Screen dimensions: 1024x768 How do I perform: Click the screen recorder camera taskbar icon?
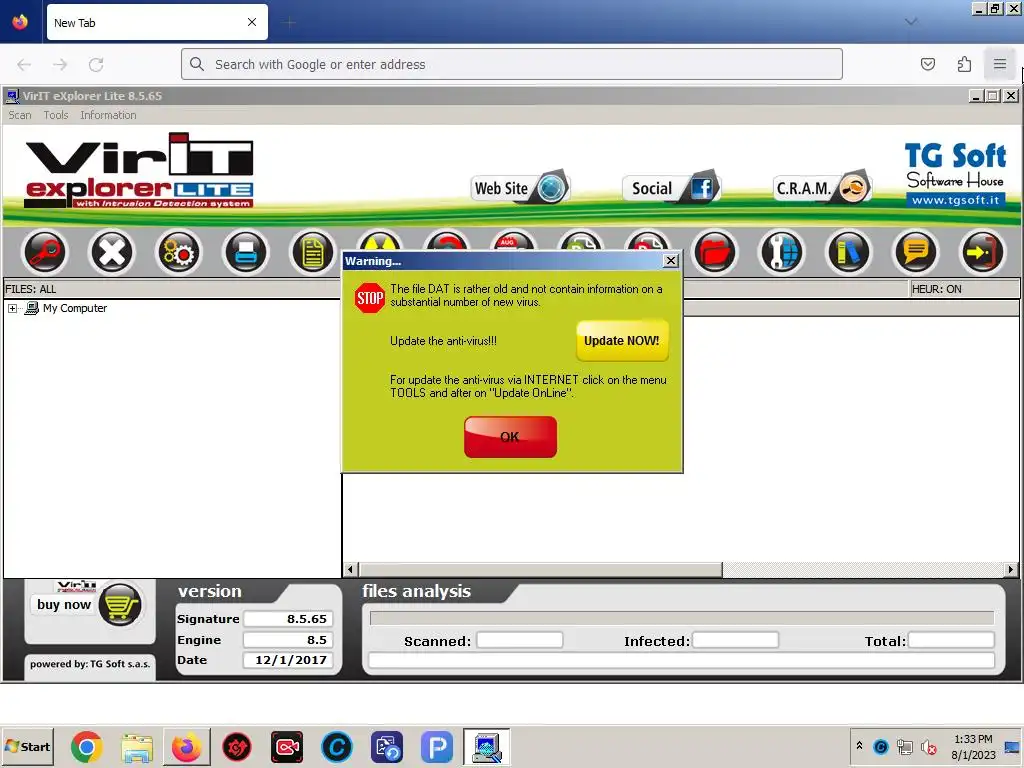pos(287,747)
